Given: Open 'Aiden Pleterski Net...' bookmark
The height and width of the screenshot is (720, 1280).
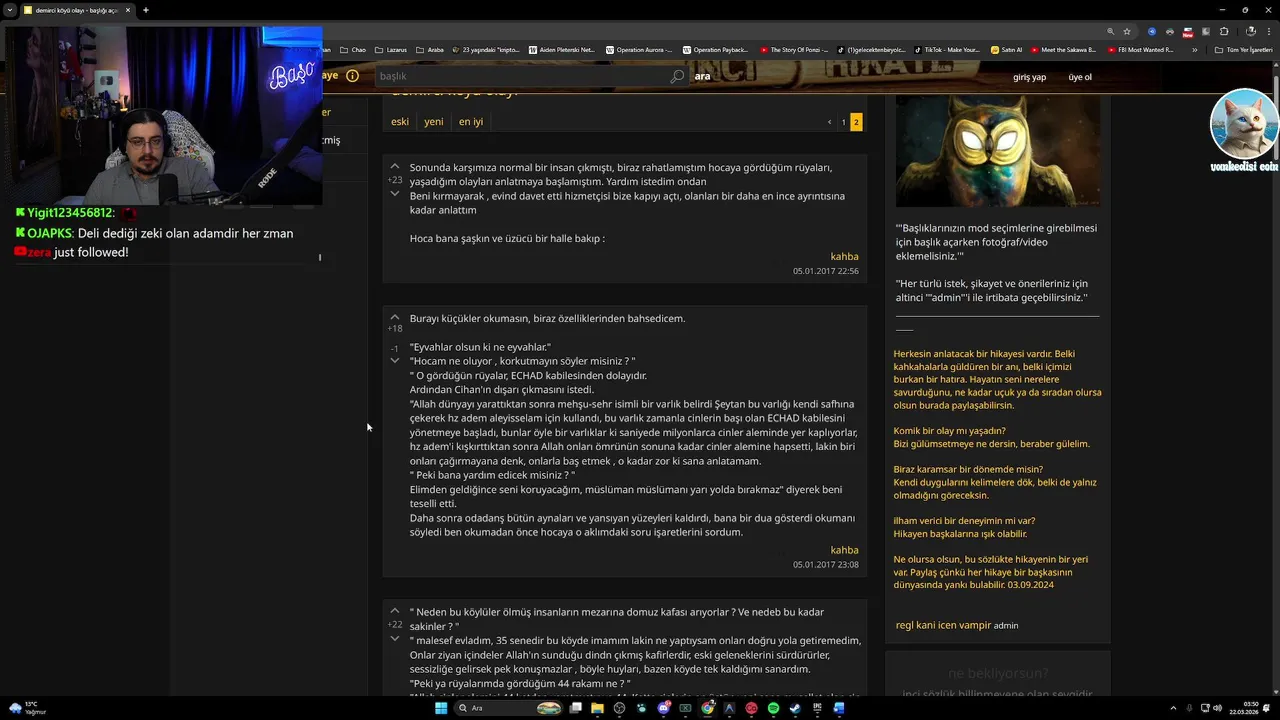Looking at the screenshot, I should [561, 49].
